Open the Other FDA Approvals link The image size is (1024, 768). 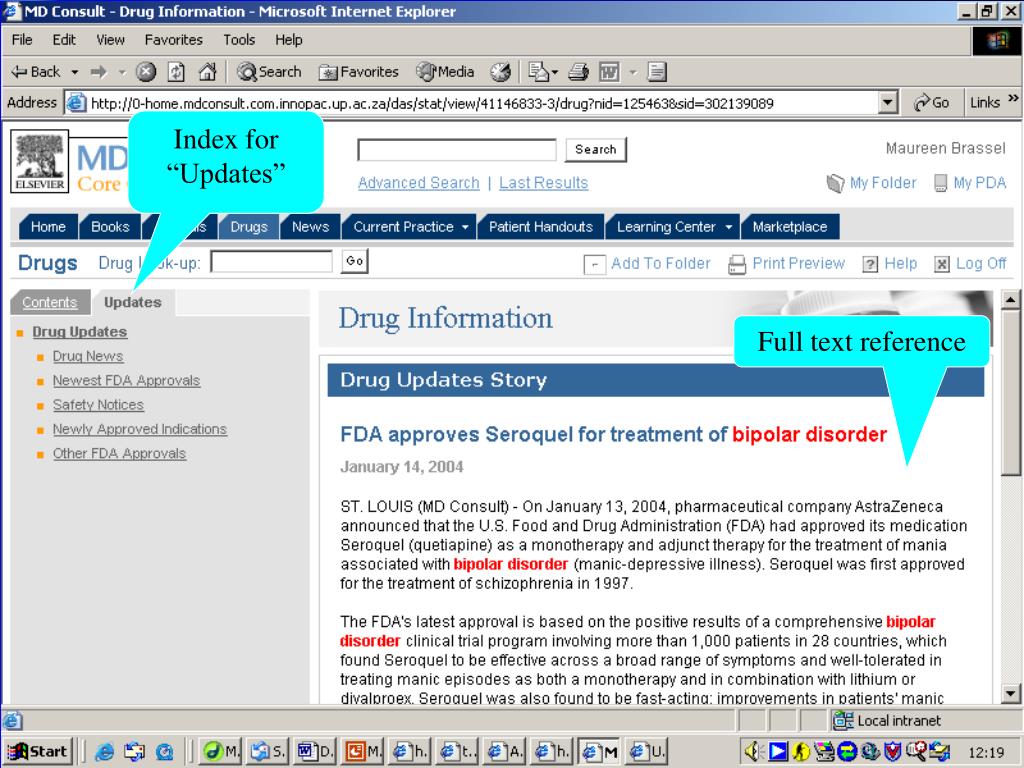coord(120,453)
